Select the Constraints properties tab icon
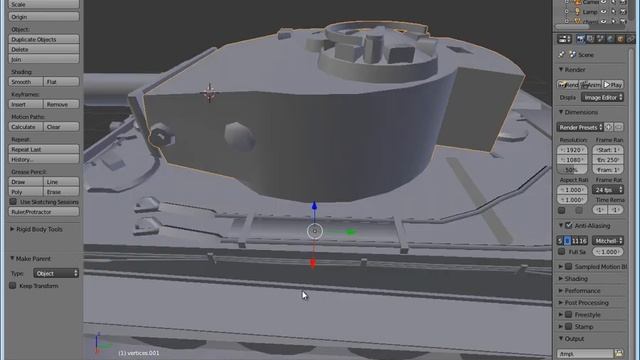Viewport: 640px width, 360px height. (x=630, y=39)
